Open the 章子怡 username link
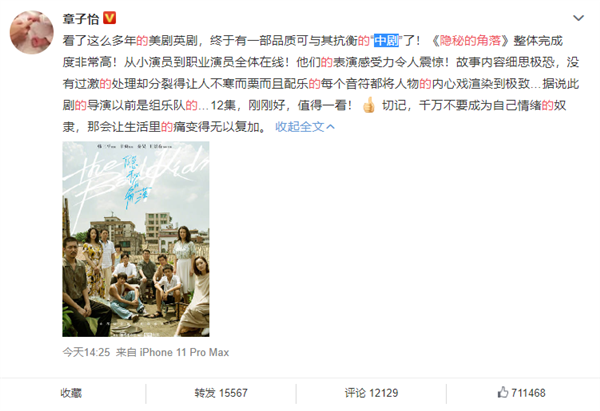The height and width of the screenshot is (411, 600). coord(81,18)
